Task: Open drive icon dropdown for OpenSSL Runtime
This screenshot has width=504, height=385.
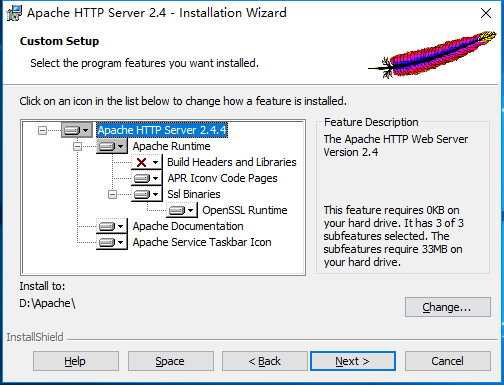Action: point(182,210)
